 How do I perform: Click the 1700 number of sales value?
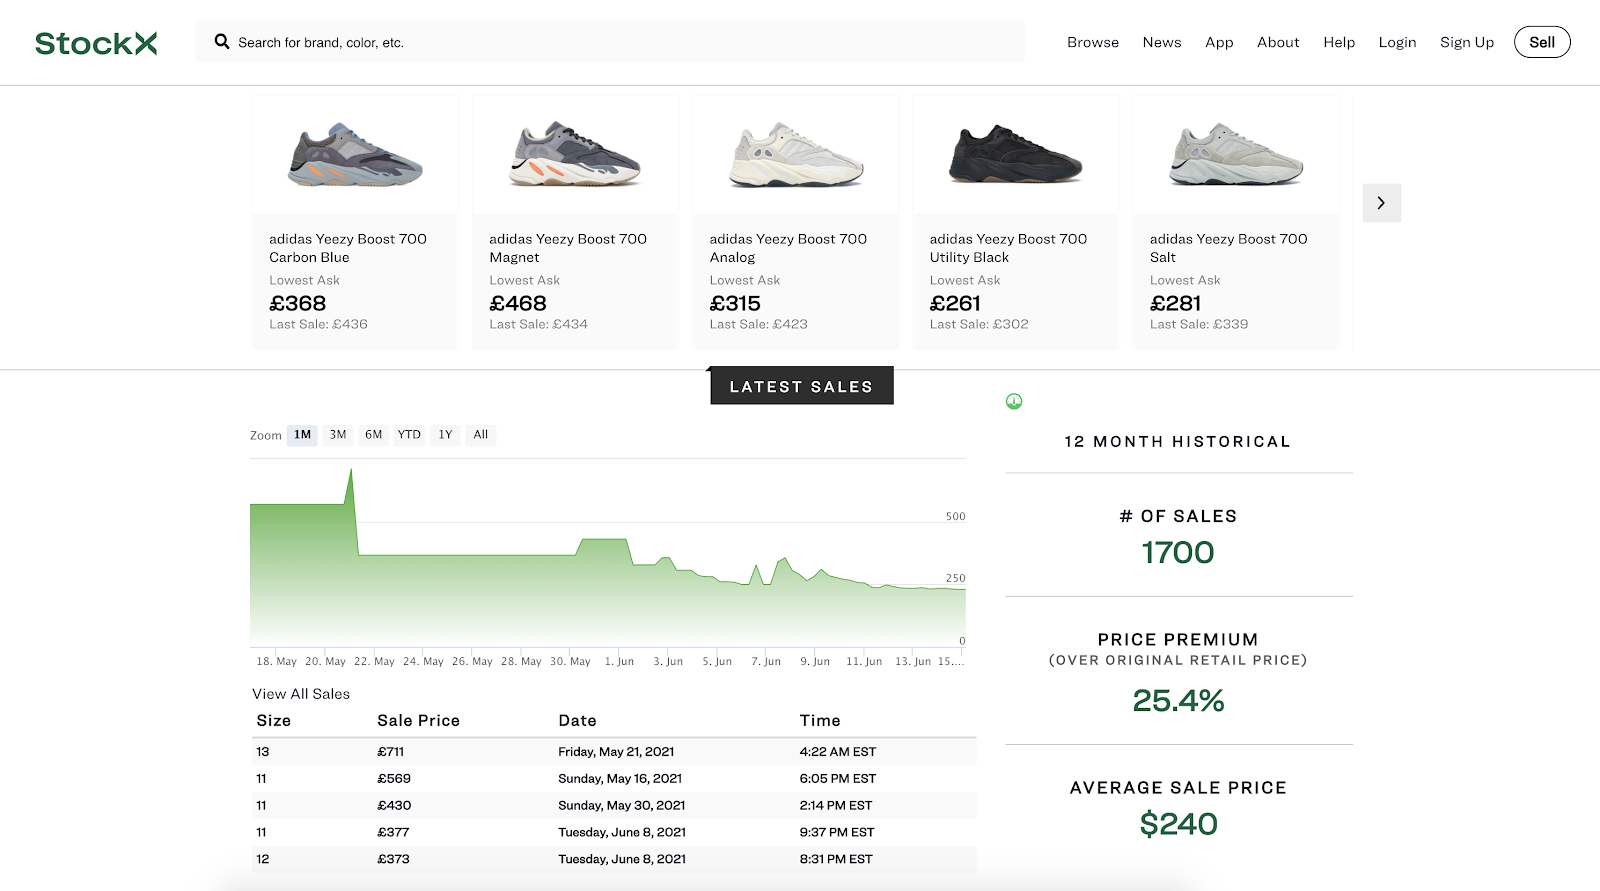(x=1178, y=553)
